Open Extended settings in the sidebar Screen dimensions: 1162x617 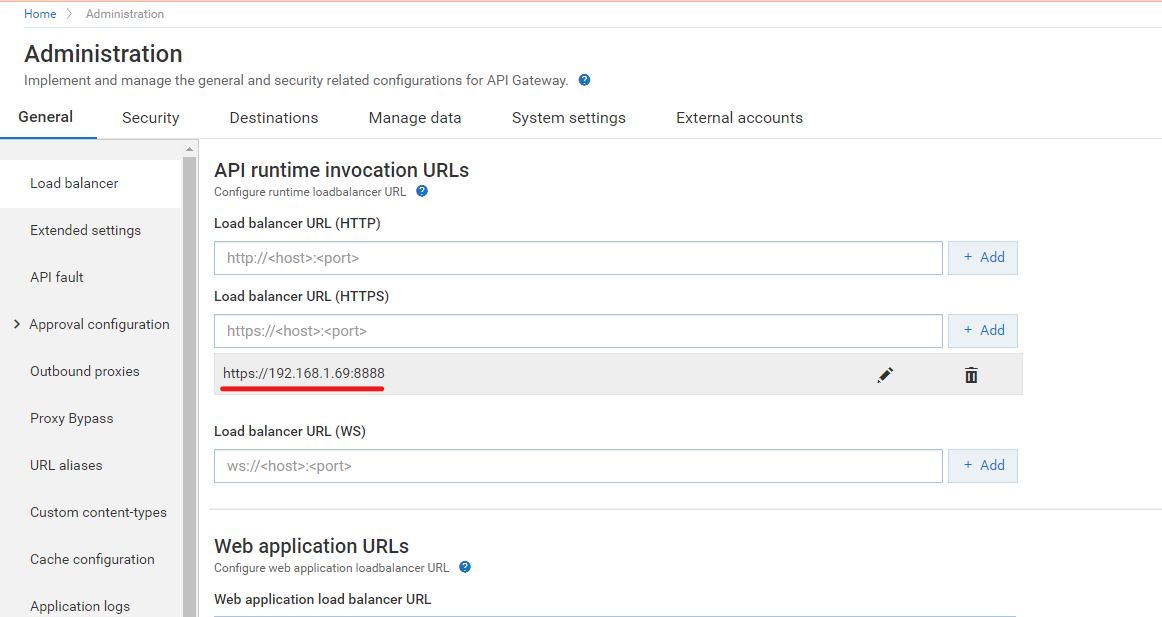tap(85, 230)
